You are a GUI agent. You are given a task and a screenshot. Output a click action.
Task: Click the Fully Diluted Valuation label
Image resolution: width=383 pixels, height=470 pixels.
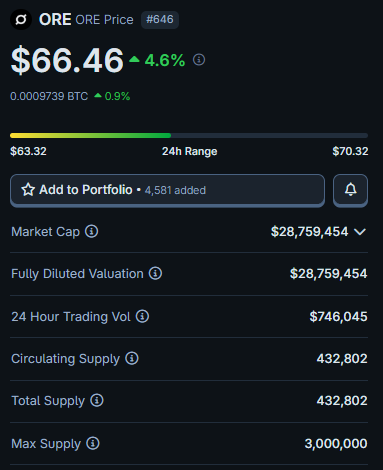click(x=77, y=274)
